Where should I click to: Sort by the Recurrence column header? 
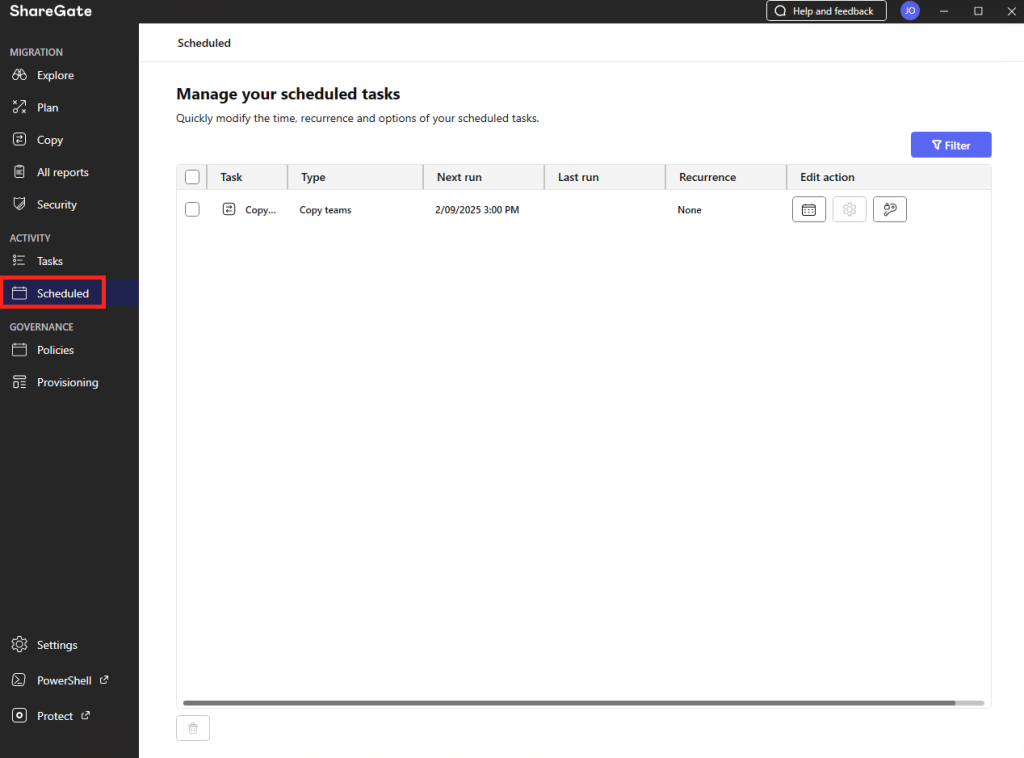pyautogui.click(x=726, y=177)
